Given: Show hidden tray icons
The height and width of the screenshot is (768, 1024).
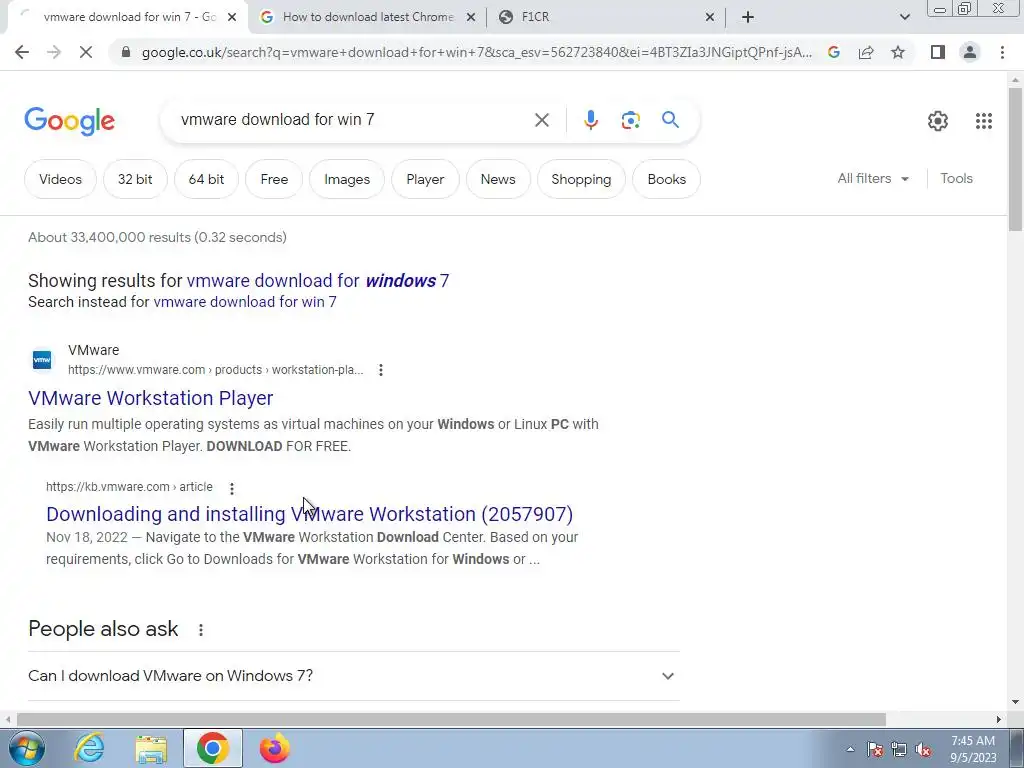Looking at the screenshot, I should coord(850,749).
